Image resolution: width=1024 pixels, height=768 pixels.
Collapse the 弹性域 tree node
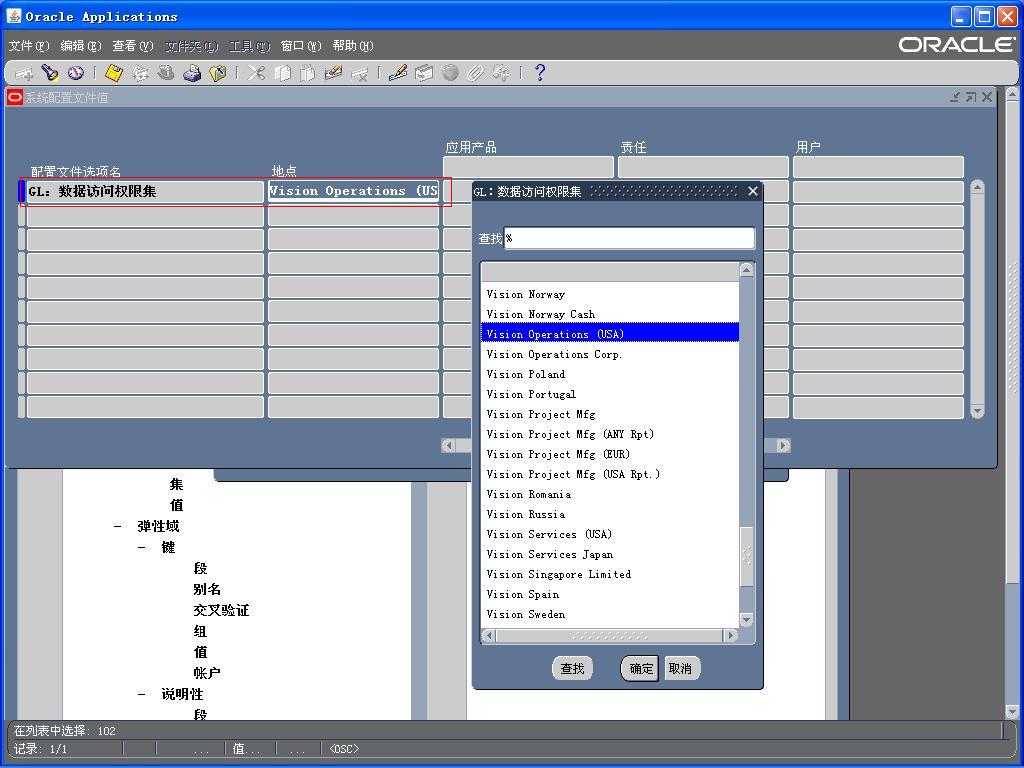point(118,526)
